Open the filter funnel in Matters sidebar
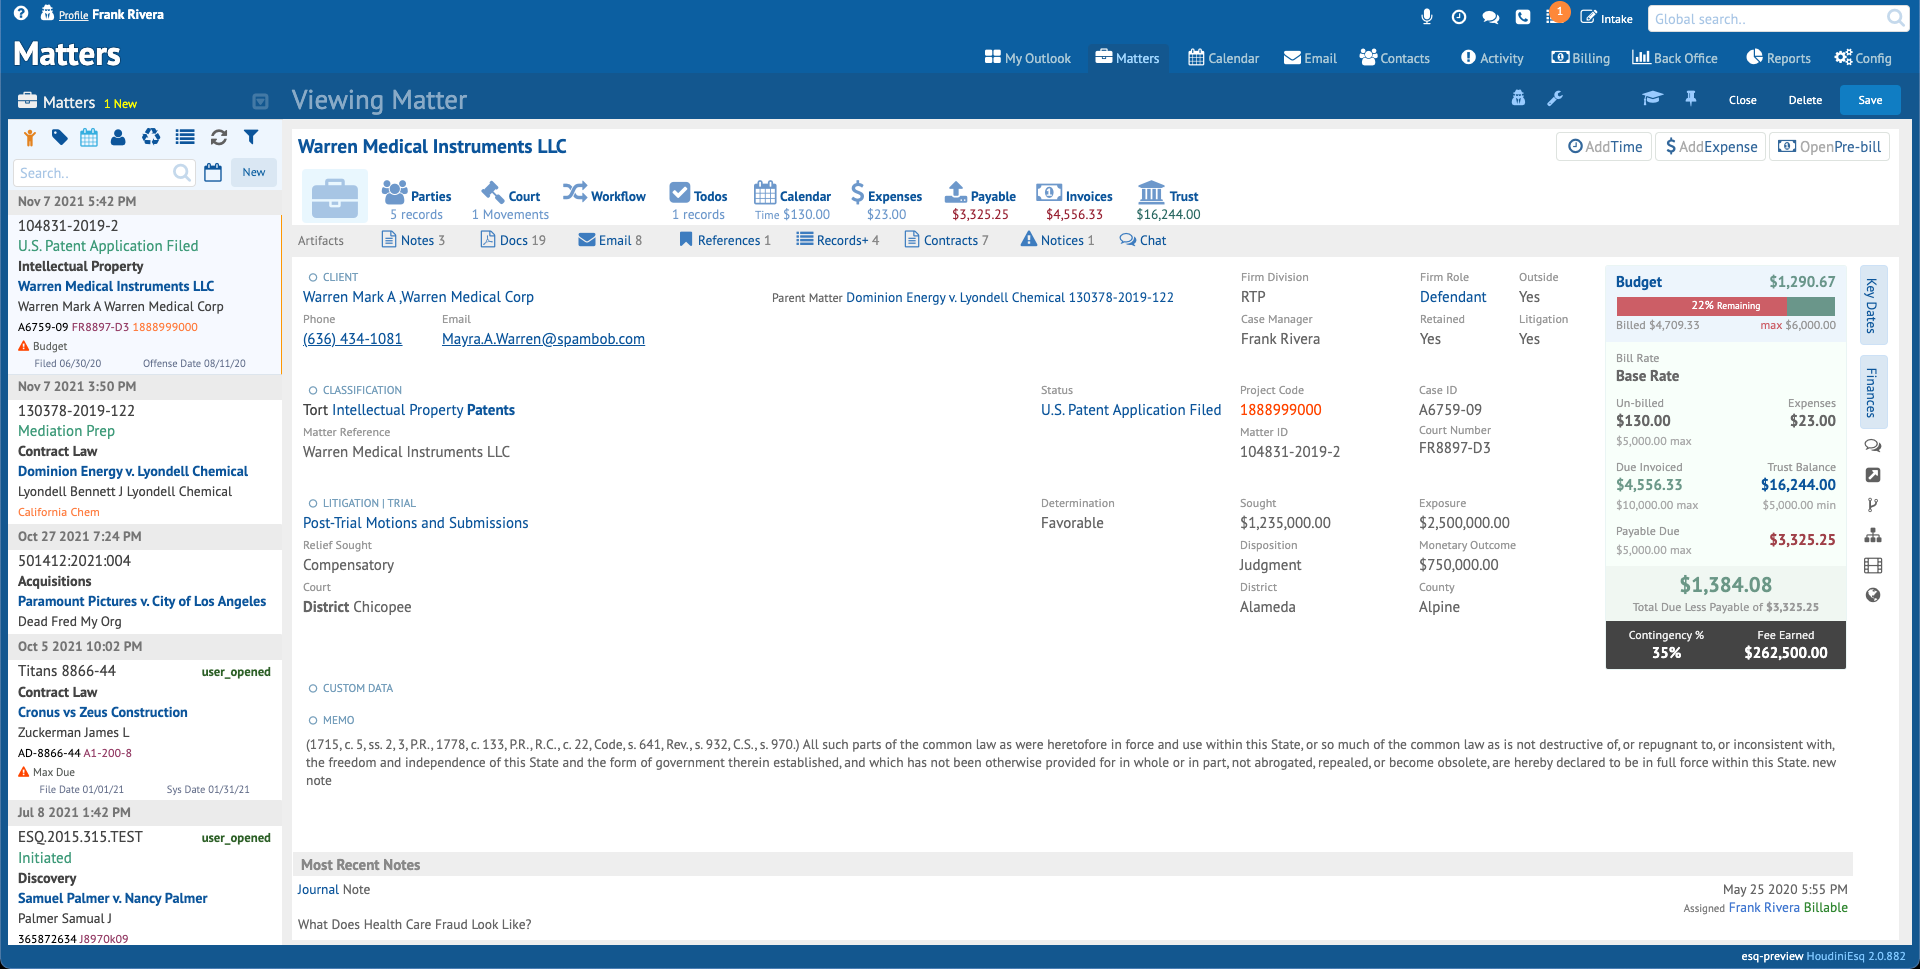The width and height of the screenshot is (1920, 969). click(251, 138)
